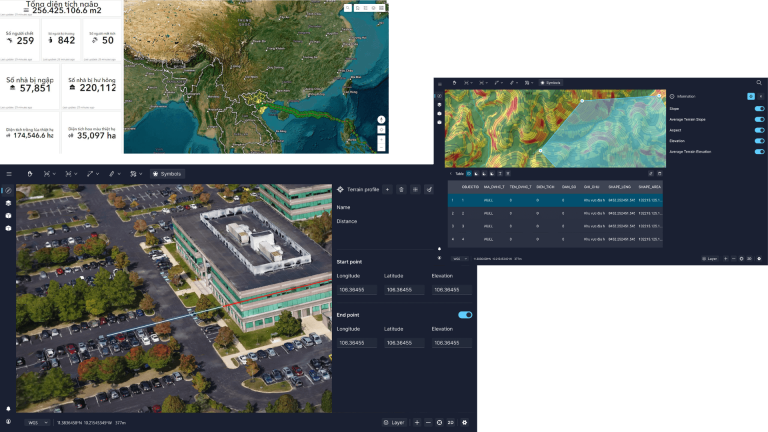Screen dimensions: 768x432
Task: Zoom out with minus icon in 3D viewer status bar
Action: point(428,422)
